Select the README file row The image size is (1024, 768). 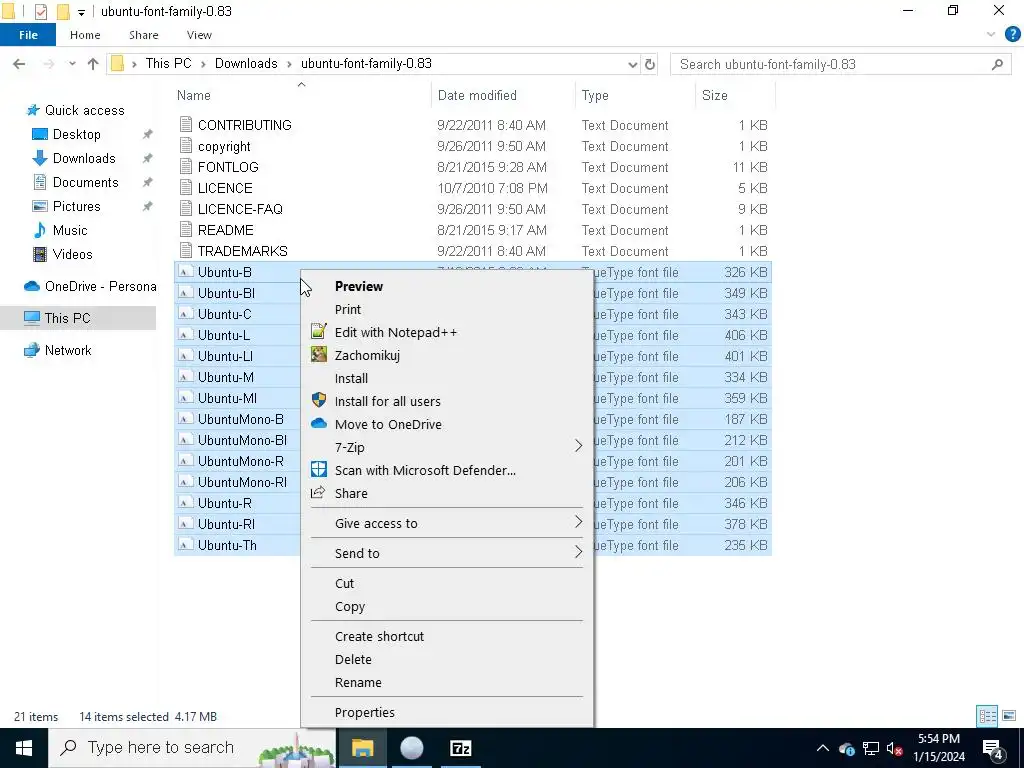pyautogui.click(x=473, y=230)
